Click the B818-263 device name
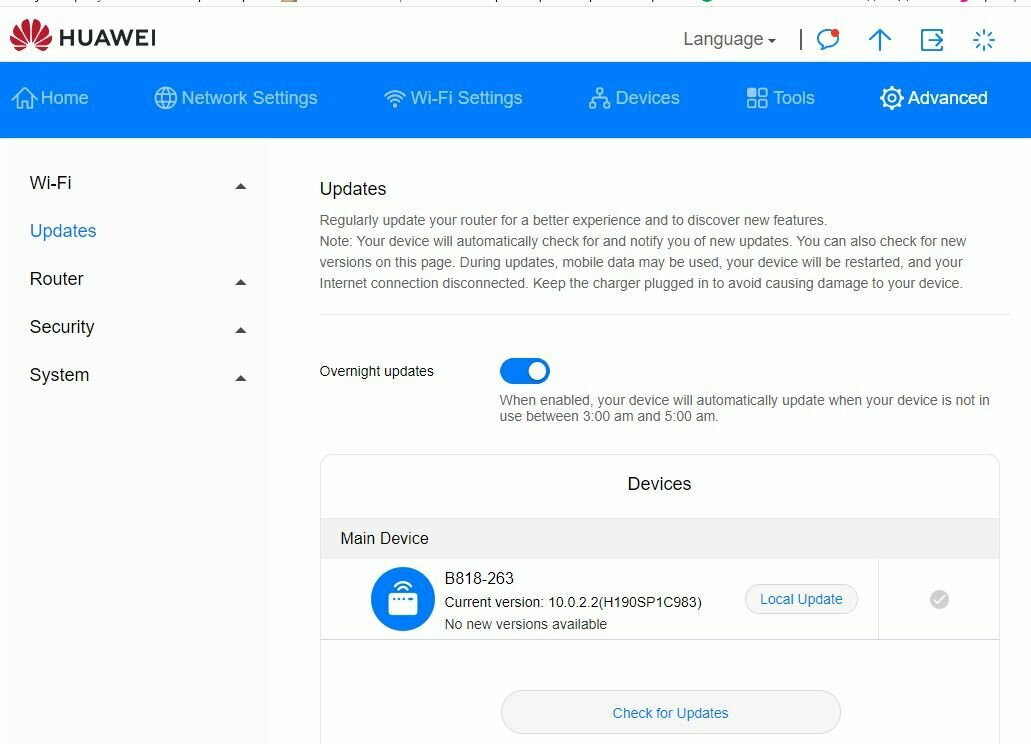Screen dimensions: 1031x744 (x=479, y=578)
